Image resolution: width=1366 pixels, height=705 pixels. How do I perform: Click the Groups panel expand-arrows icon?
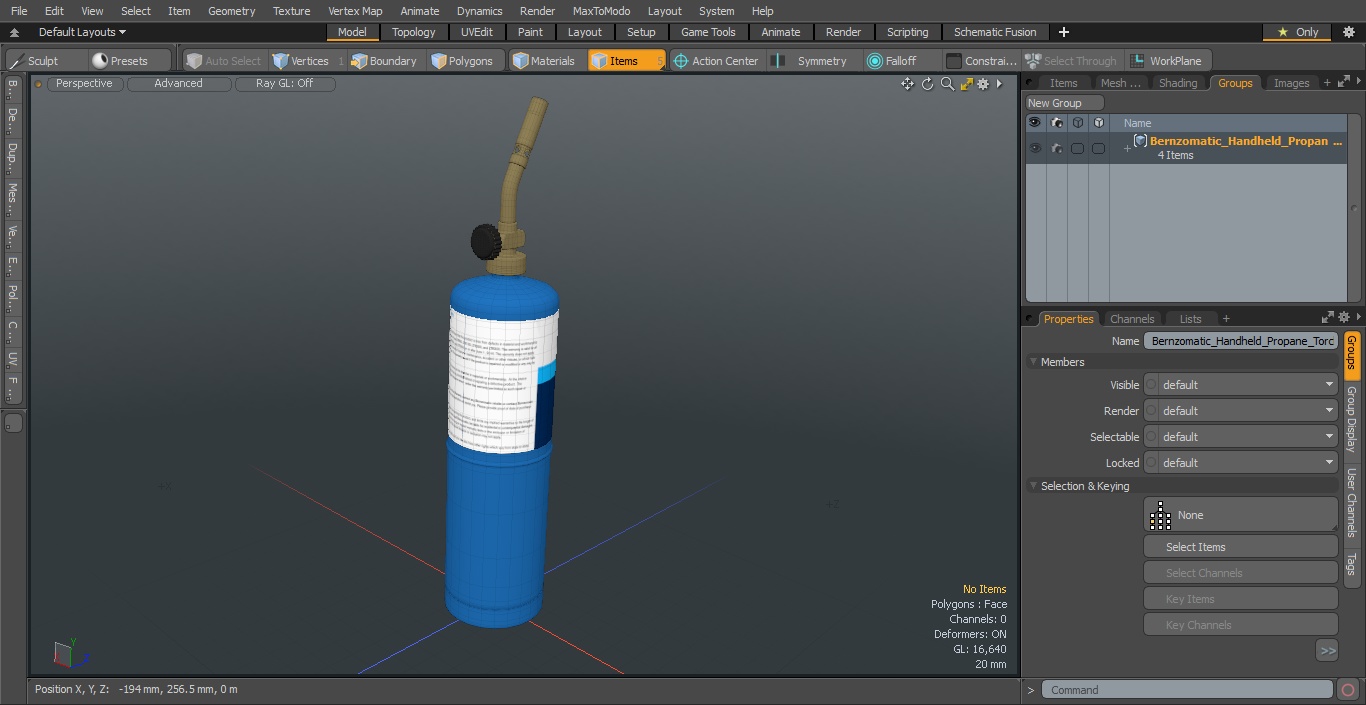pyautogui.click(x=1344, y=82)
